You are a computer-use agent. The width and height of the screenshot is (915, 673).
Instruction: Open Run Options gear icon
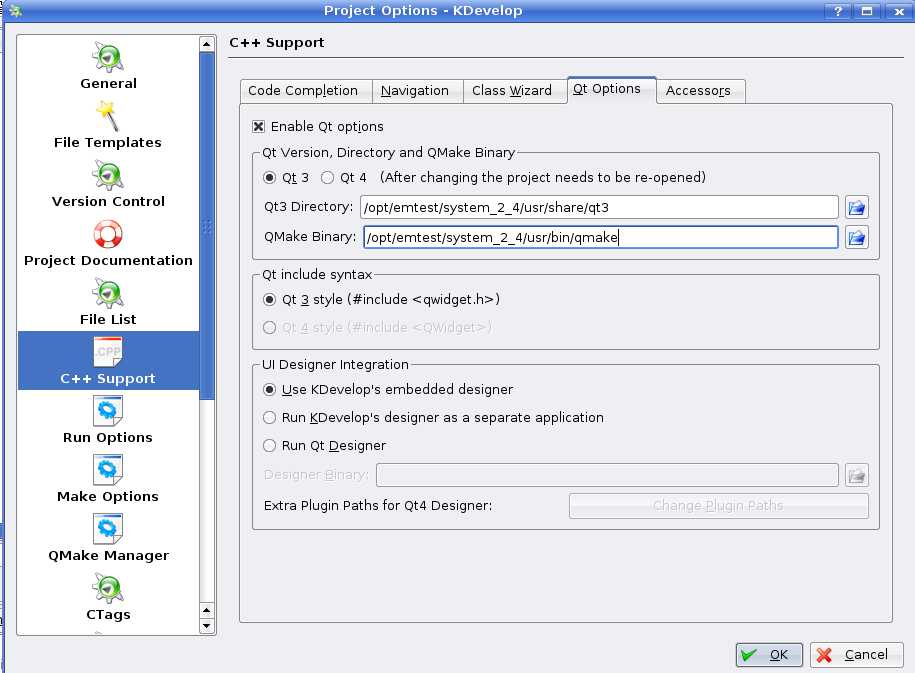tap(108, 411)
